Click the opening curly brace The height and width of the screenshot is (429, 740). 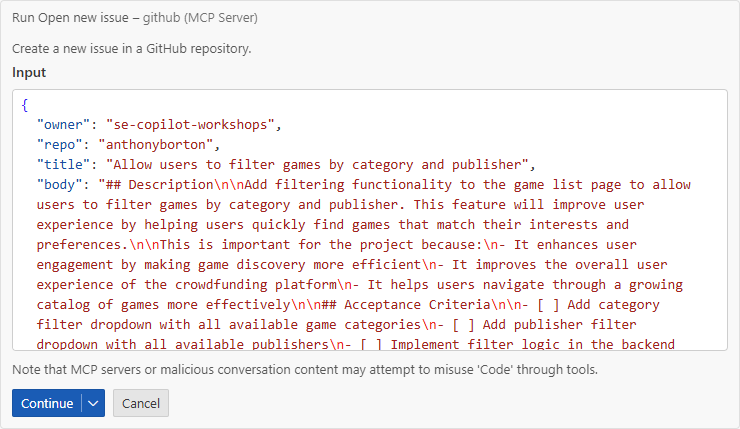[x=25, y=105]
